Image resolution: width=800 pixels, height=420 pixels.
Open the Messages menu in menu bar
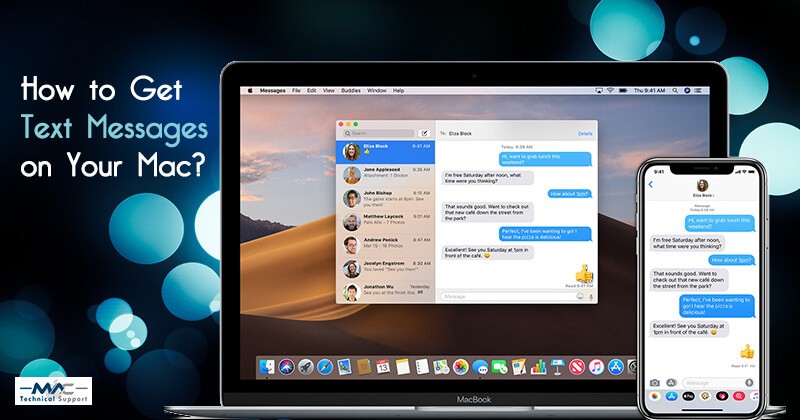tap(272, 90)
